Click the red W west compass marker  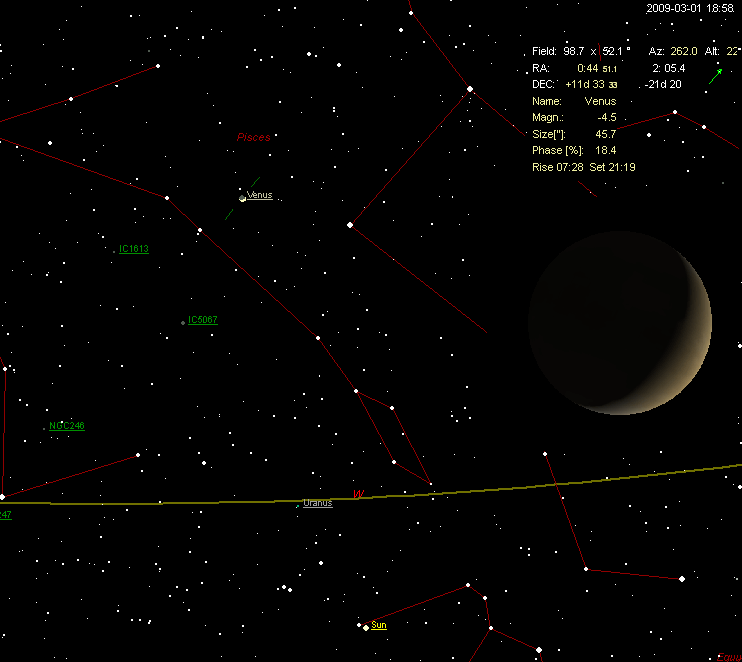click(357, 494)
